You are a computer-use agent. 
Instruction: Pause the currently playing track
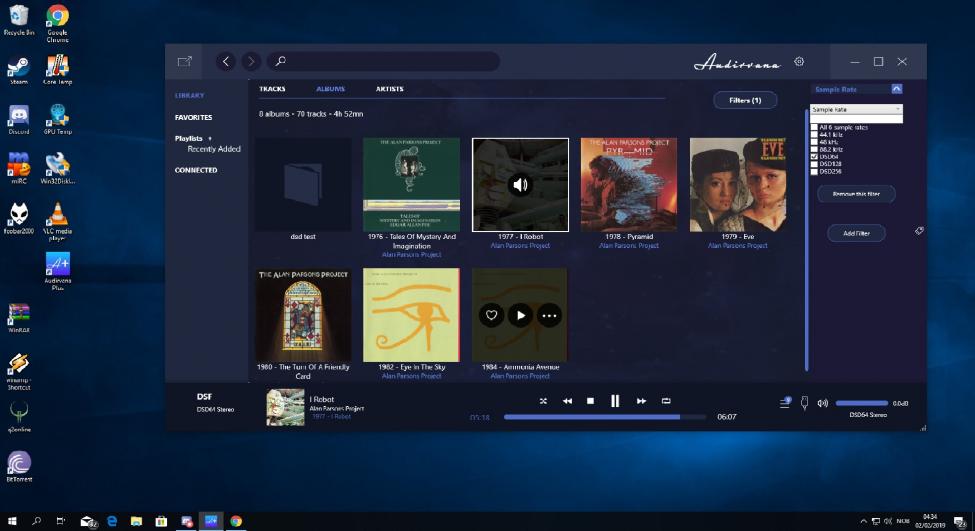pos(615,401)
